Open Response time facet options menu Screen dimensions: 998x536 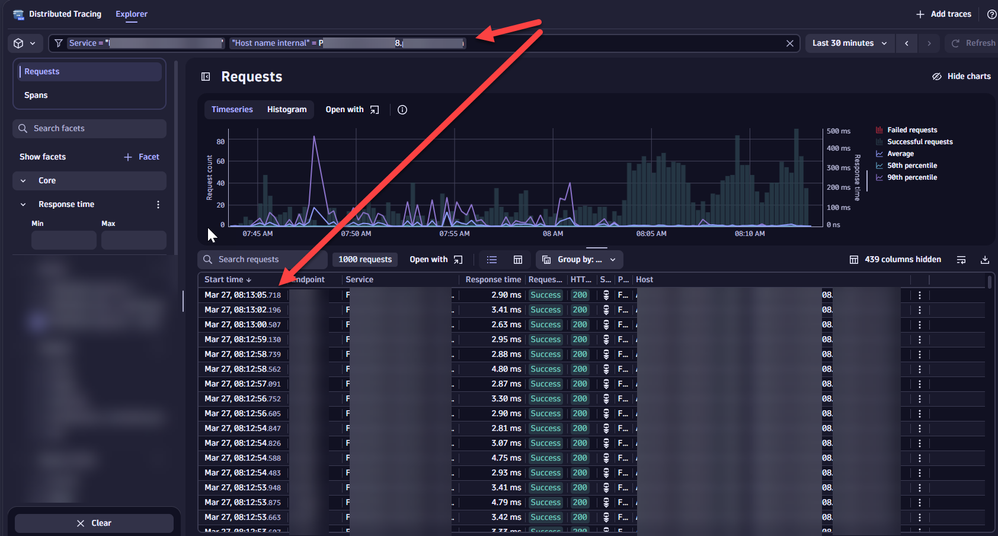coord(158,205)
